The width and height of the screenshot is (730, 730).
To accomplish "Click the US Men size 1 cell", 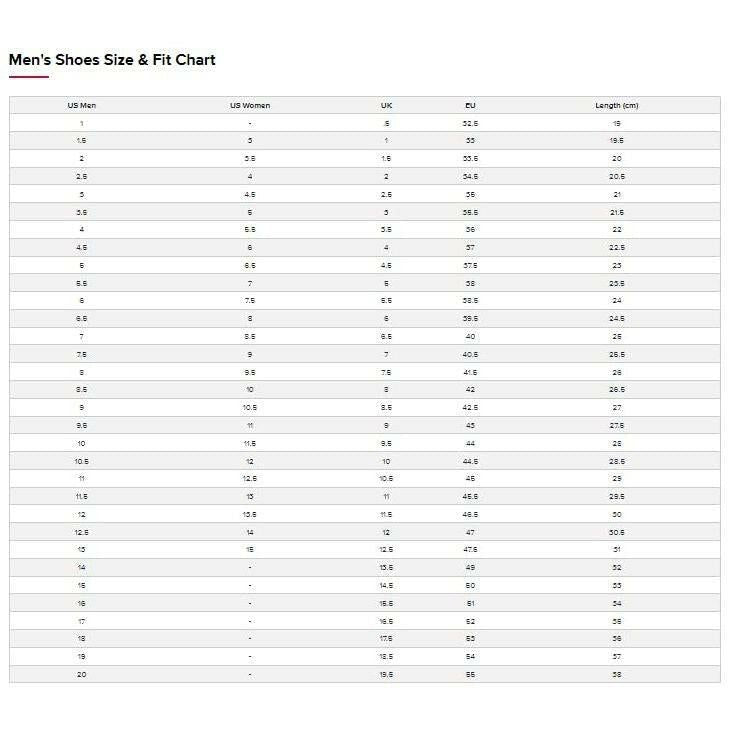I will [82, 123].
